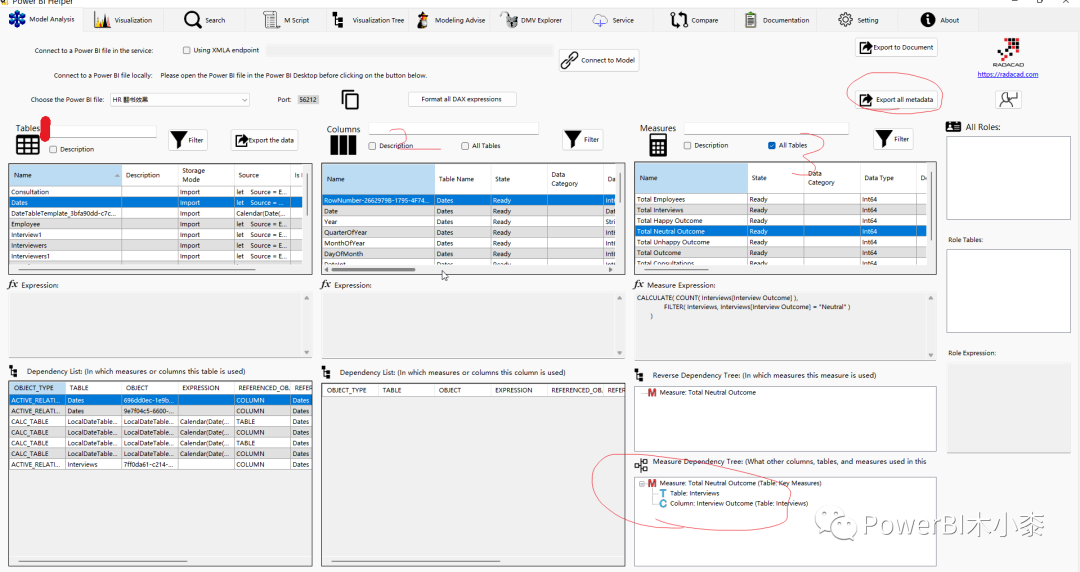Viewport: 1080px width, 572px height.
Task: Click the Data Type header in Measures
Action: [888, 178]
